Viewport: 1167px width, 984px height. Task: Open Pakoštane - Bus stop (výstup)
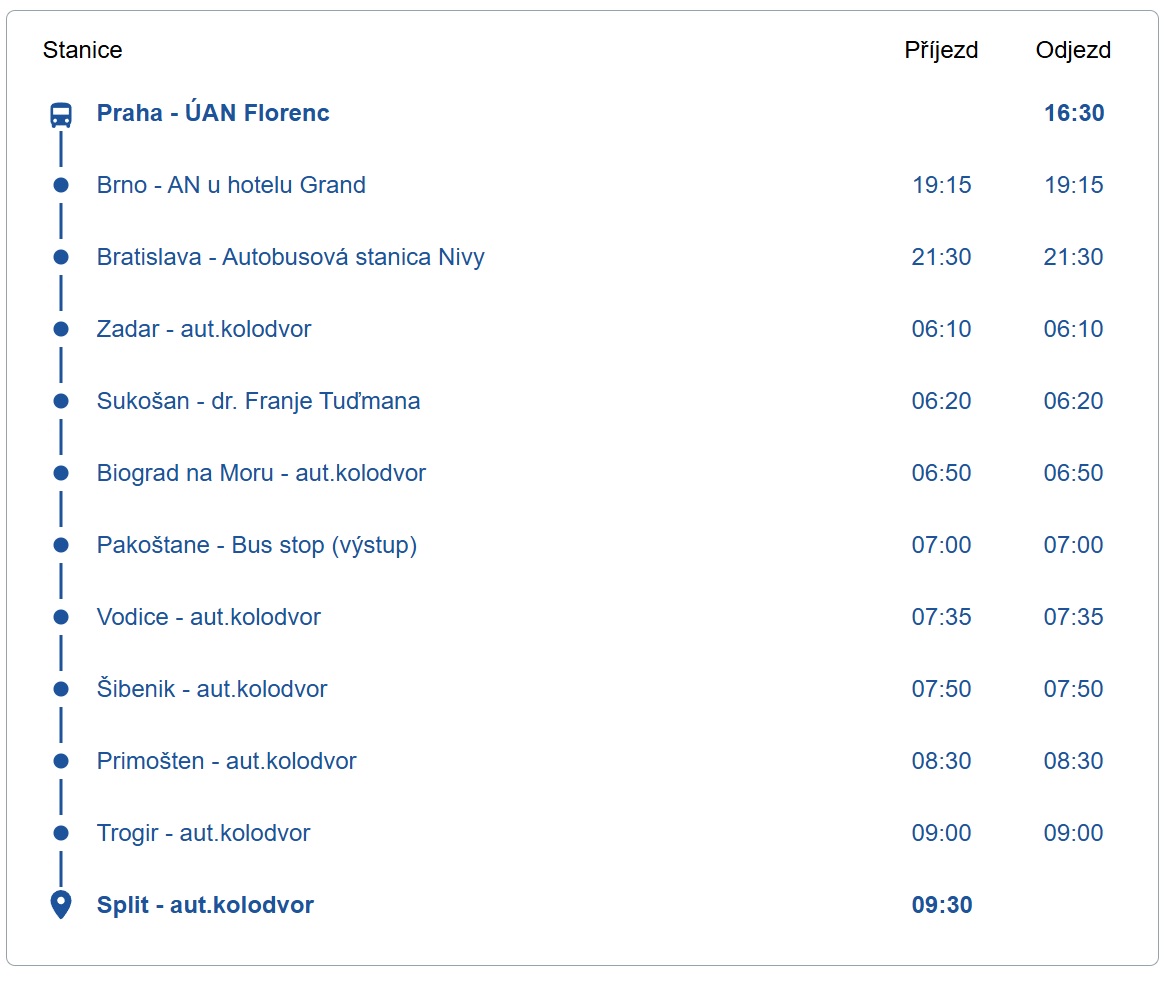click(x=256, y=545)
